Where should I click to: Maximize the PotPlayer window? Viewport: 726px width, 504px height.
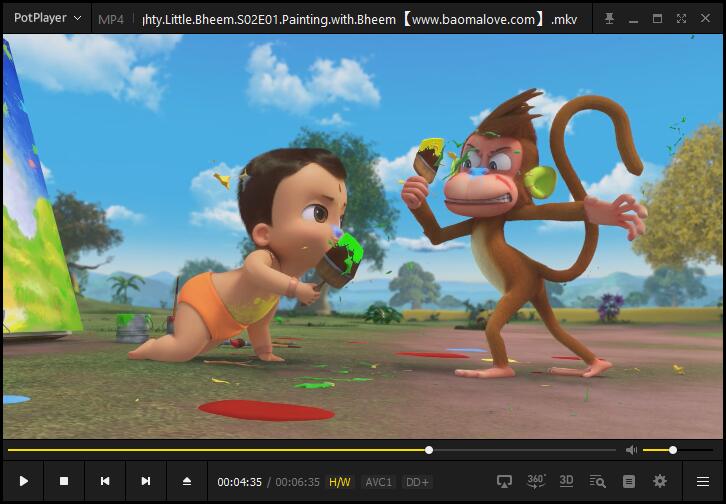click(657, 19)
